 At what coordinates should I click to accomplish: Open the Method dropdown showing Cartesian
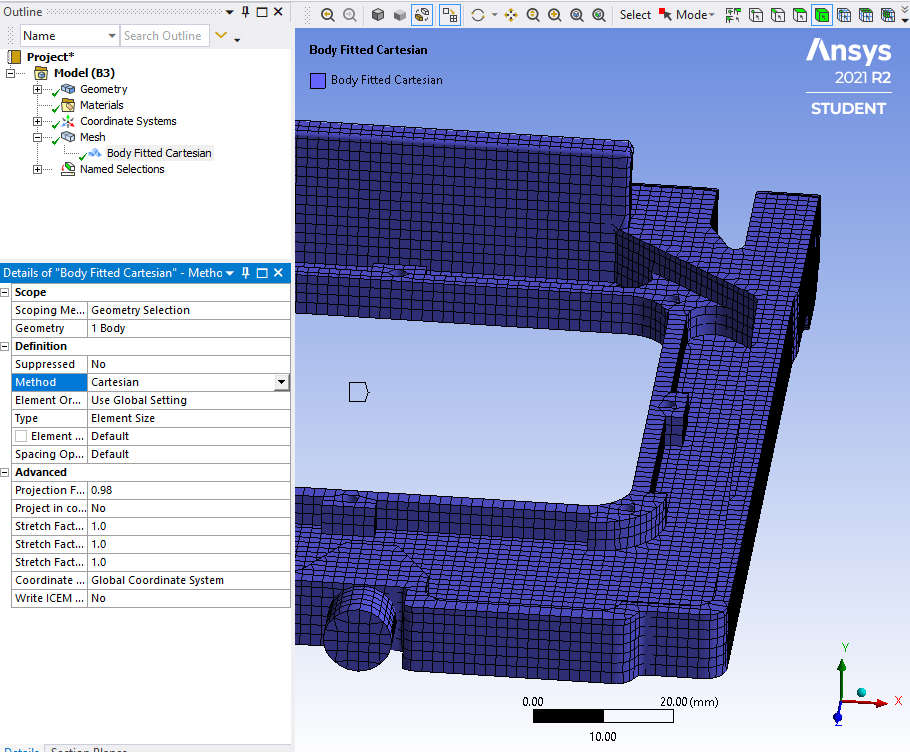[281, 382]
